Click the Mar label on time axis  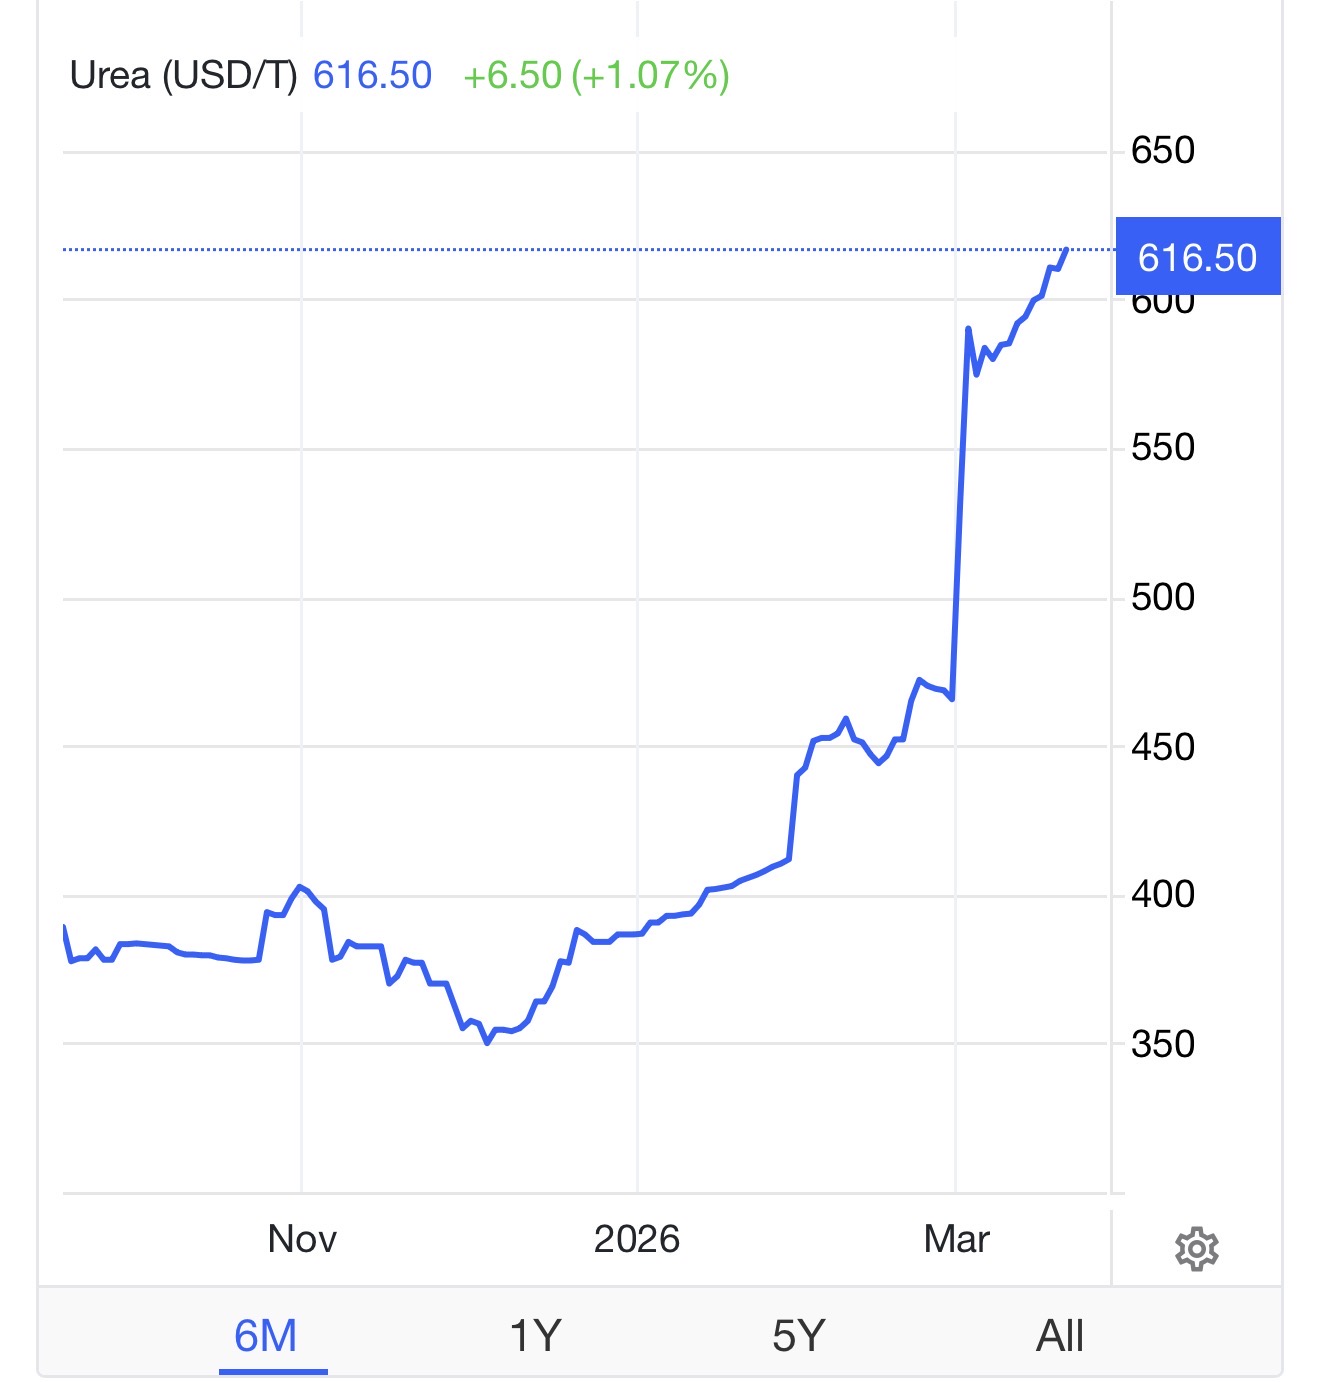tap(956, 1239)
